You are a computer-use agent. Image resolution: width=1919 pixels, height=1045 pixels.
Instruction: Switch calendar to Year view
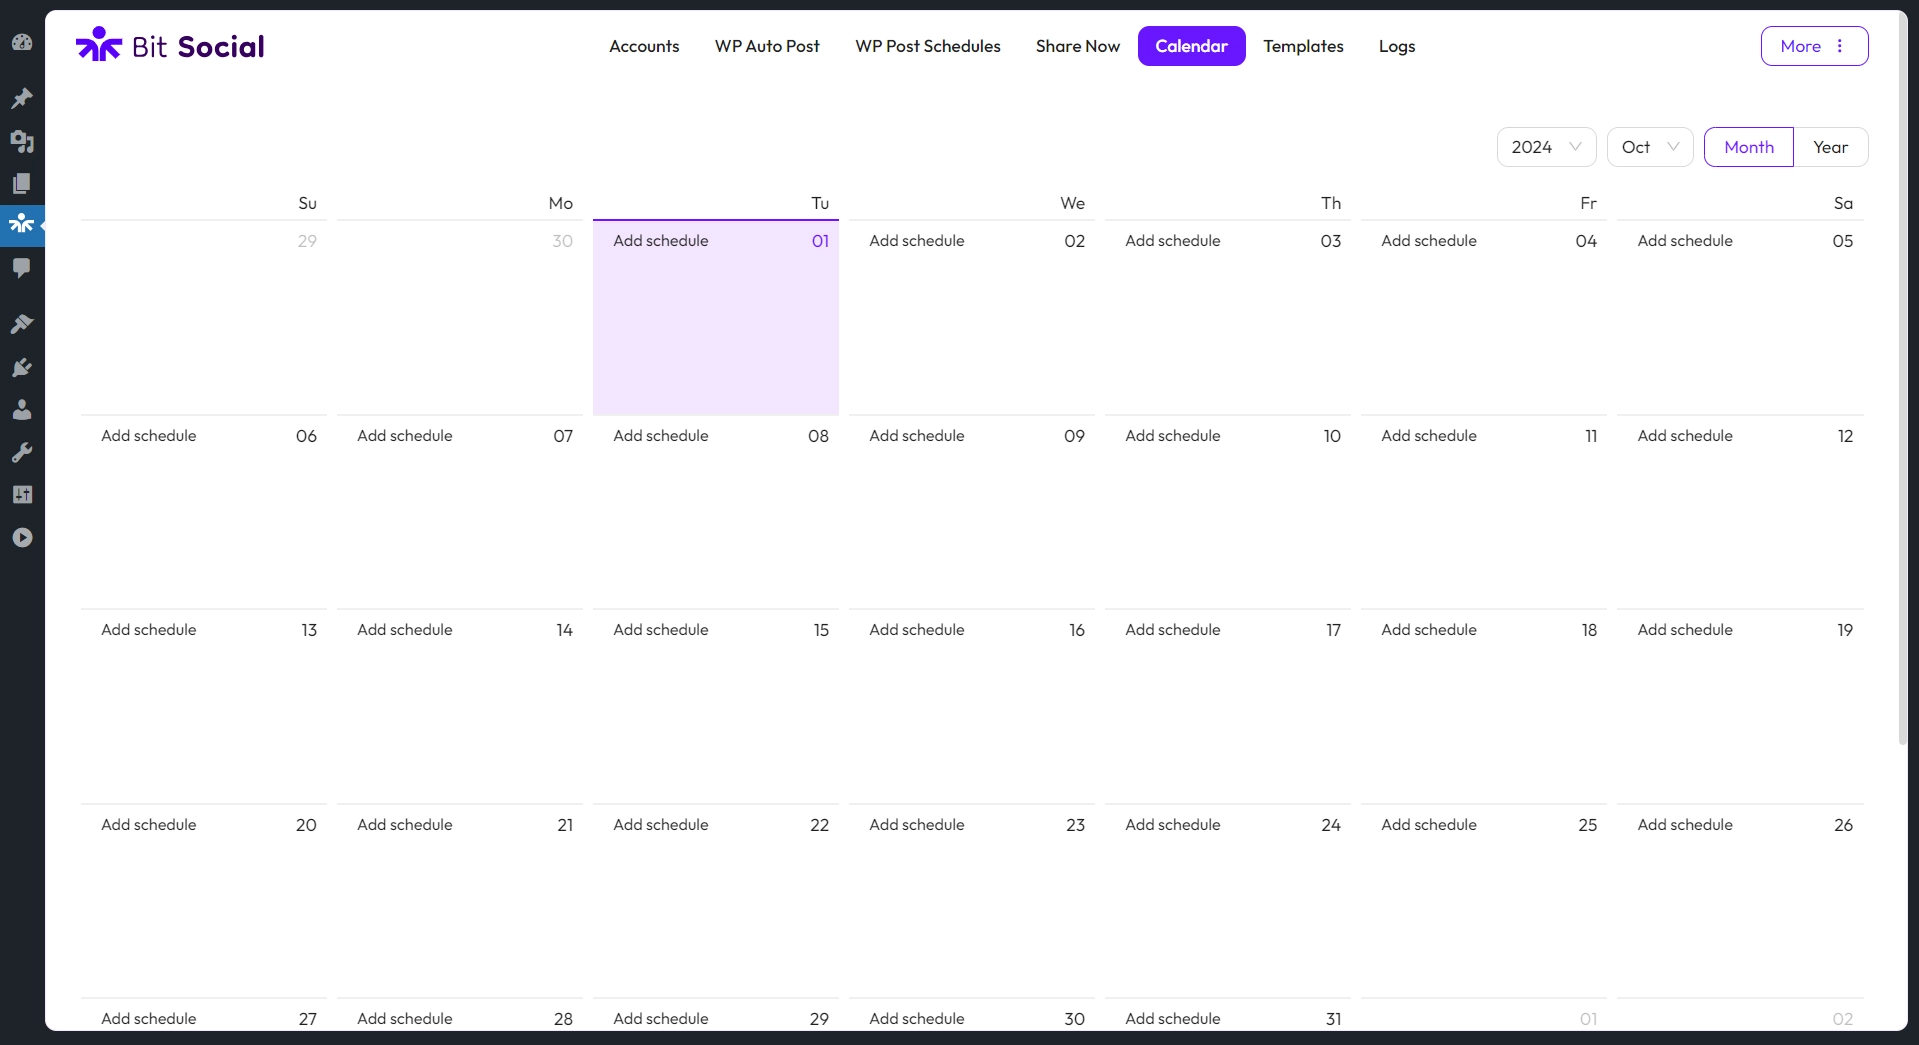click(1830, 147)
